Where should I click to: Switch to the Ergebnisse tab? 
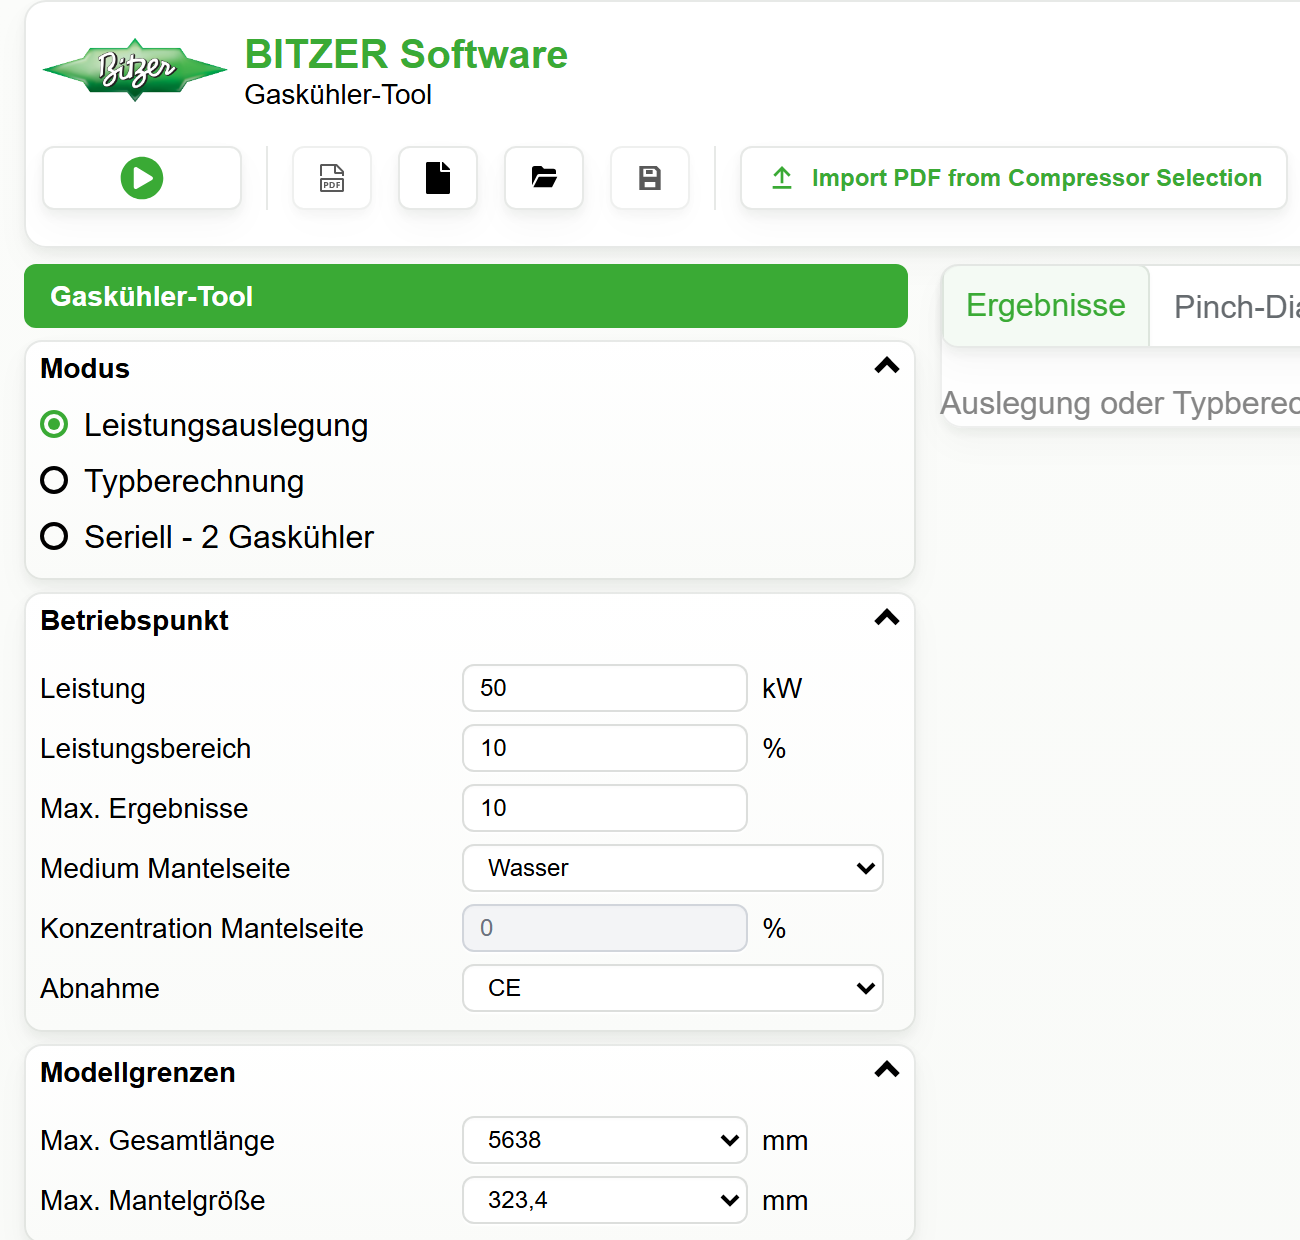pyautogui.click(x=1046, y=306)
